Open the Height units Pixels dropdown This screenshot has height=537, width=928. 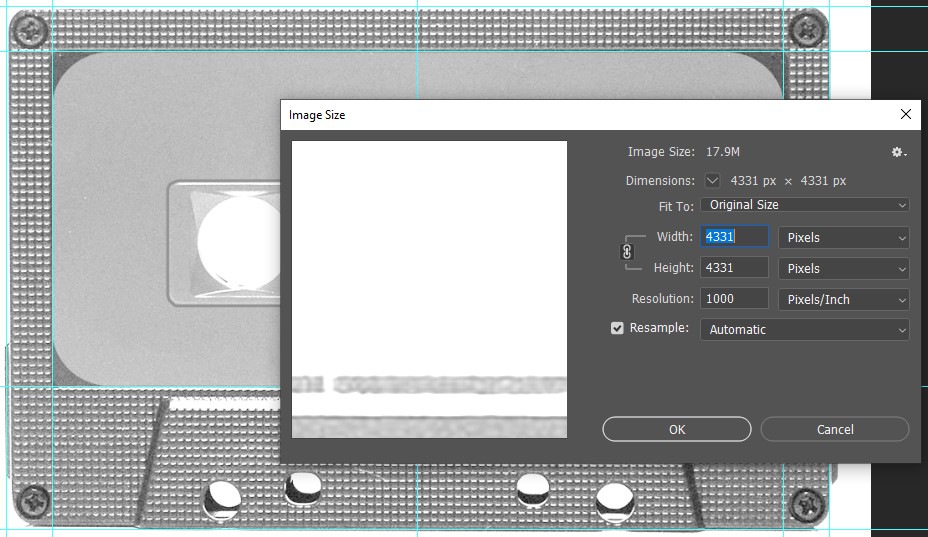point(843,269)
